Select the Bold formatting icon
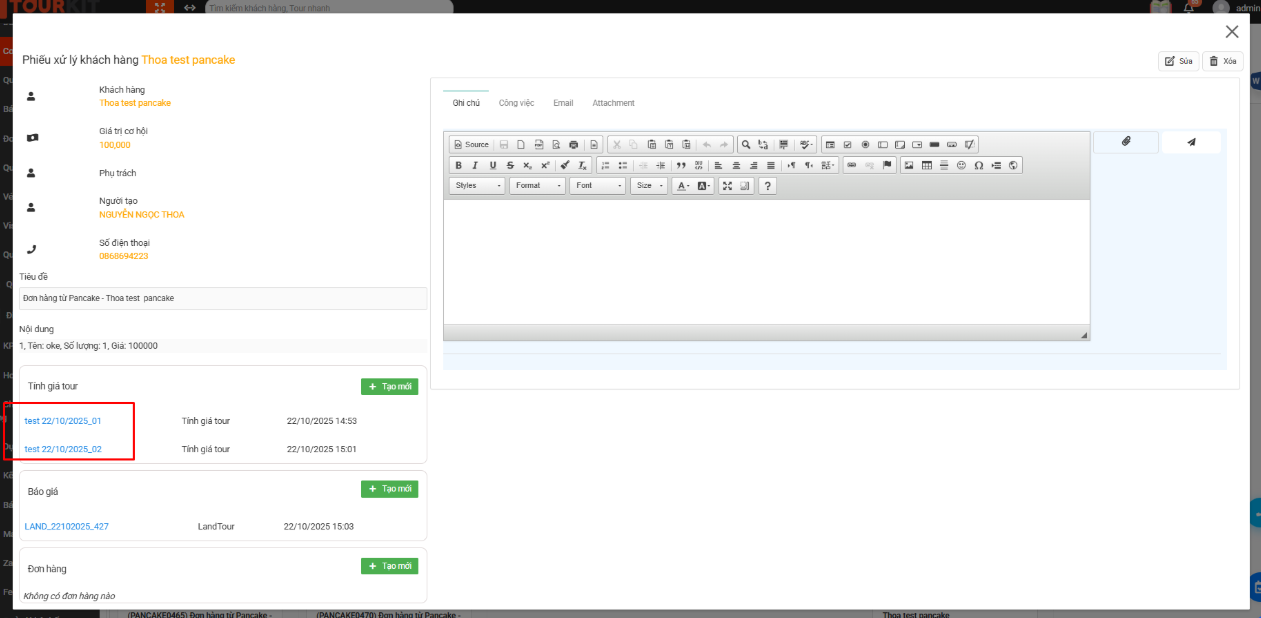Viewport: 1261px width, 618px height. pyautogui.click(x=458, y=165)
